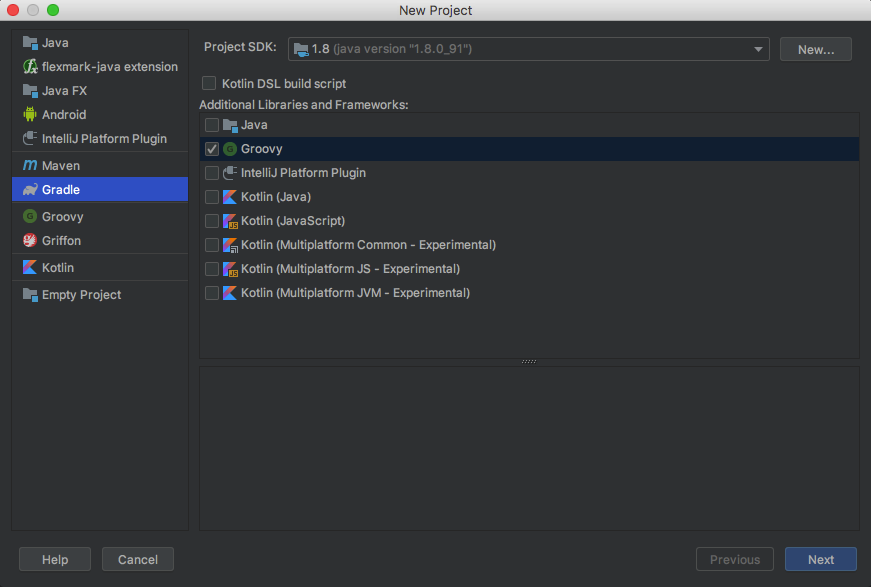Screen dimensions: 871x587
Task: Click IntelliJ Platform Plugin framework icon
Action: (230, 173)
